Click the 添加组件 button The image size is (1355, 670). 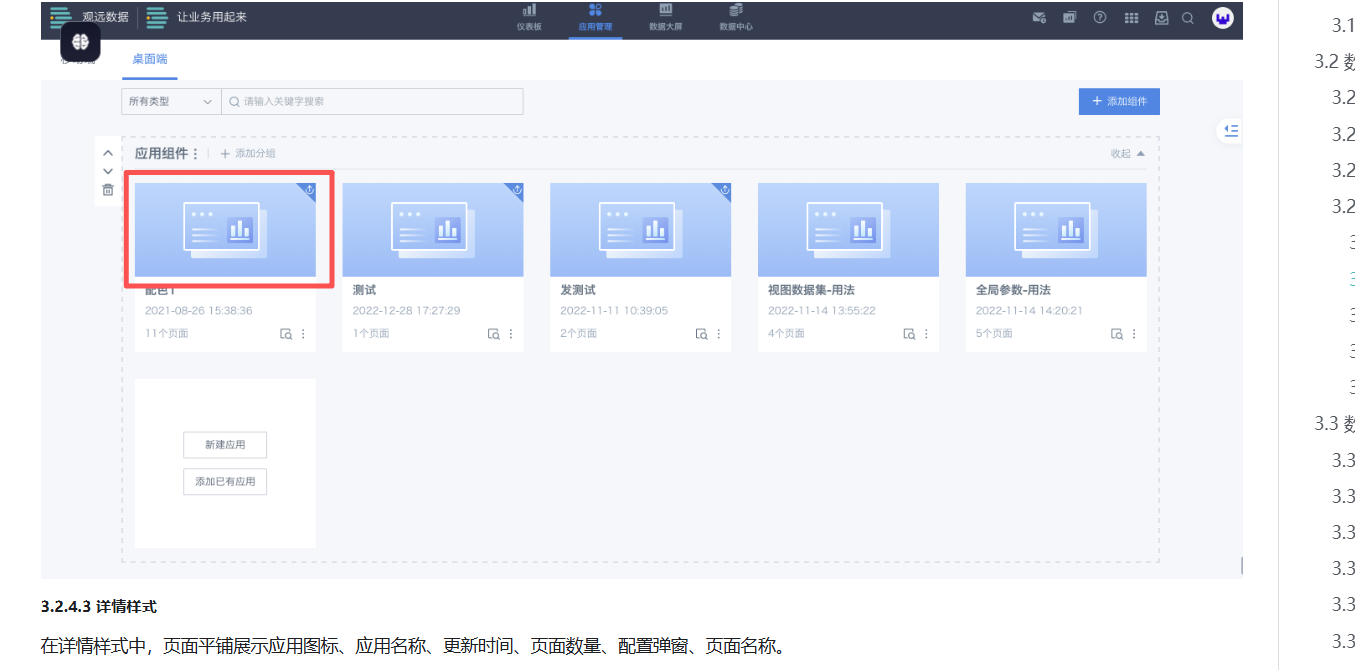[1118, 101]
